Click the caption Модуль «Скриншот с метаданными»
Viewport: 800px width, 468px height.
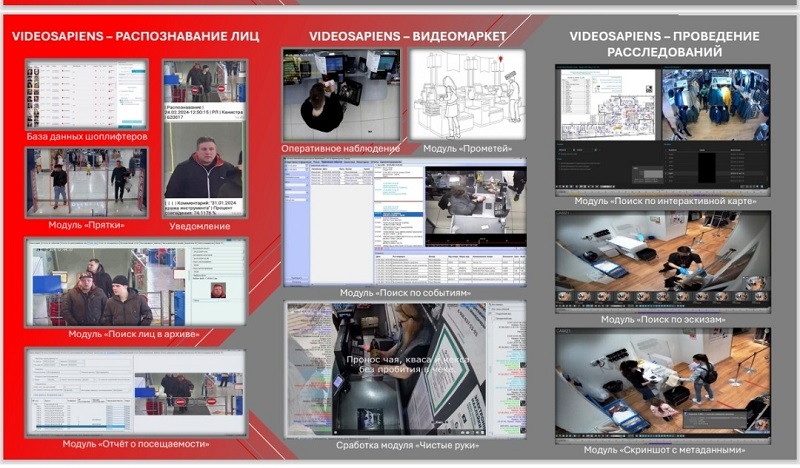pos(664,450)
